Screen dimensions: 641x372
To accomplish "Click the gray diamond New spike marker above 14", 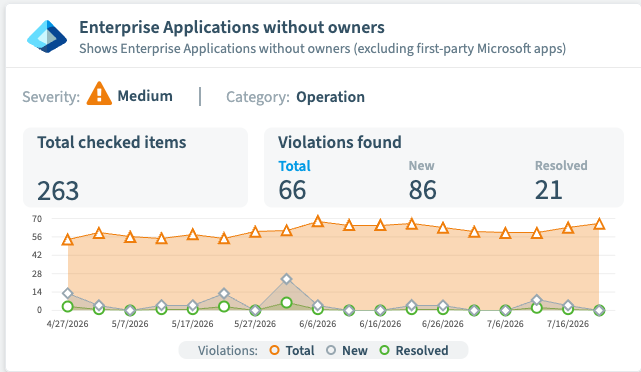I will pyautogui.click(x=287, y=279).
